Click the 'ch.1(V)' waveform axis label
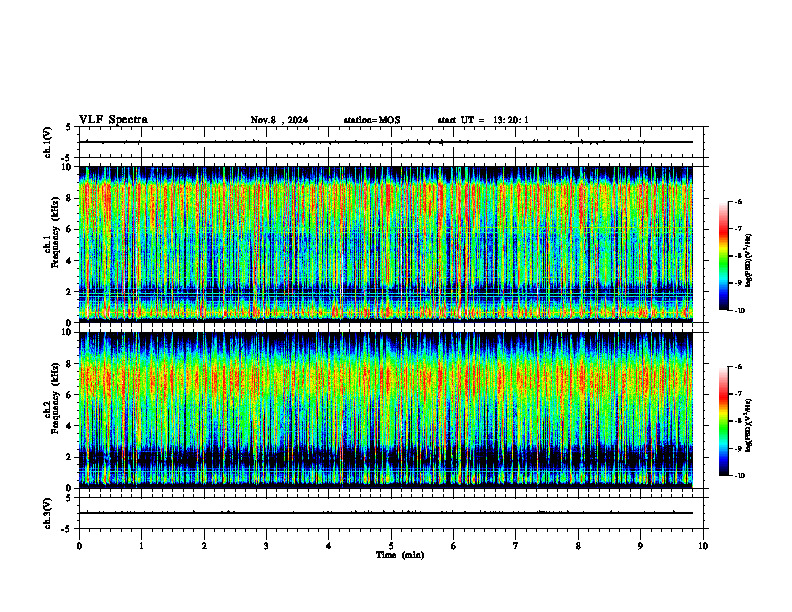 (47, 142)
